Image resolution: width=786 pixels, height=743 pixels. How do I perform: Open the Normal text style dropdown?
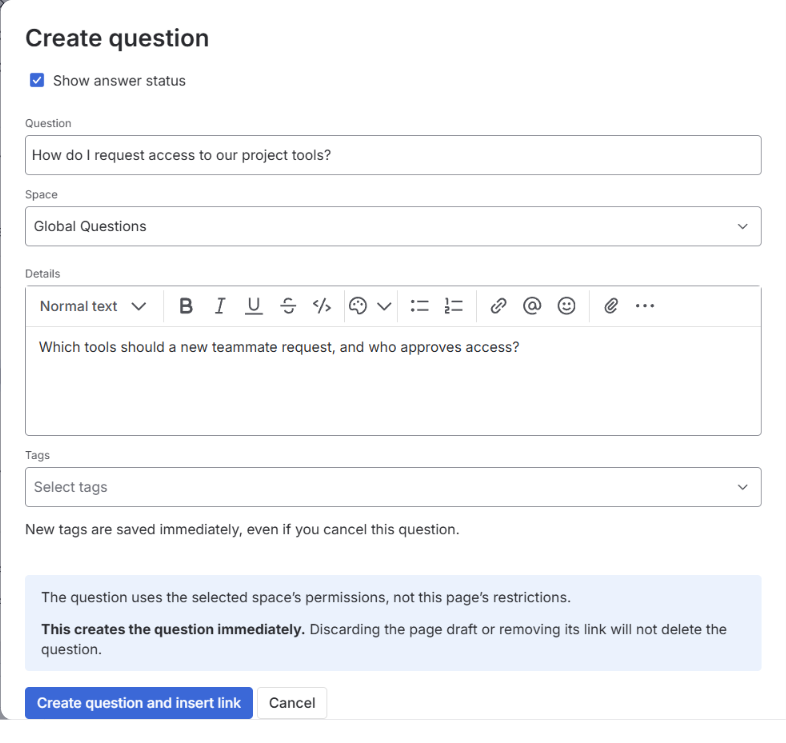tap(93, 306)
